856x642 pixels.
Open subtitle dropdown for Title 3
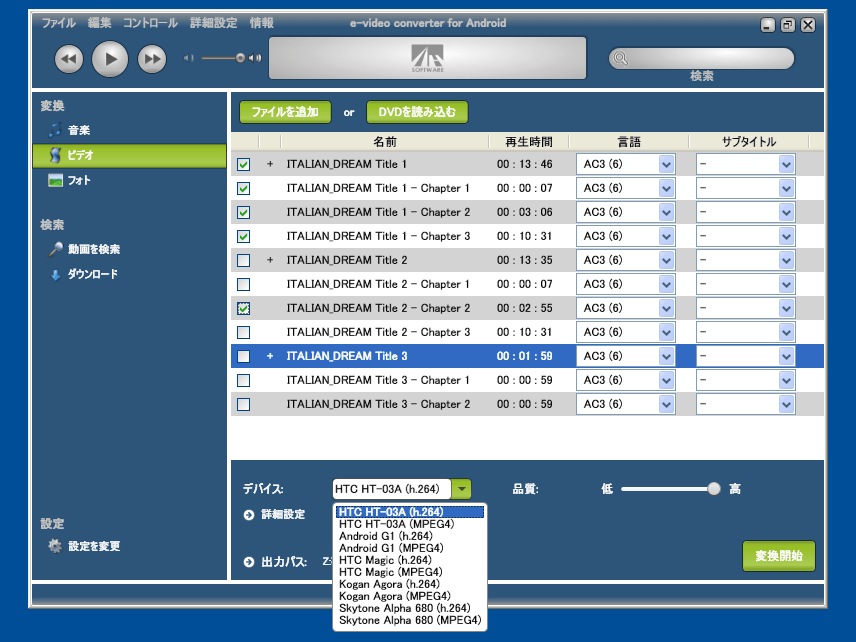pos(786,356)
